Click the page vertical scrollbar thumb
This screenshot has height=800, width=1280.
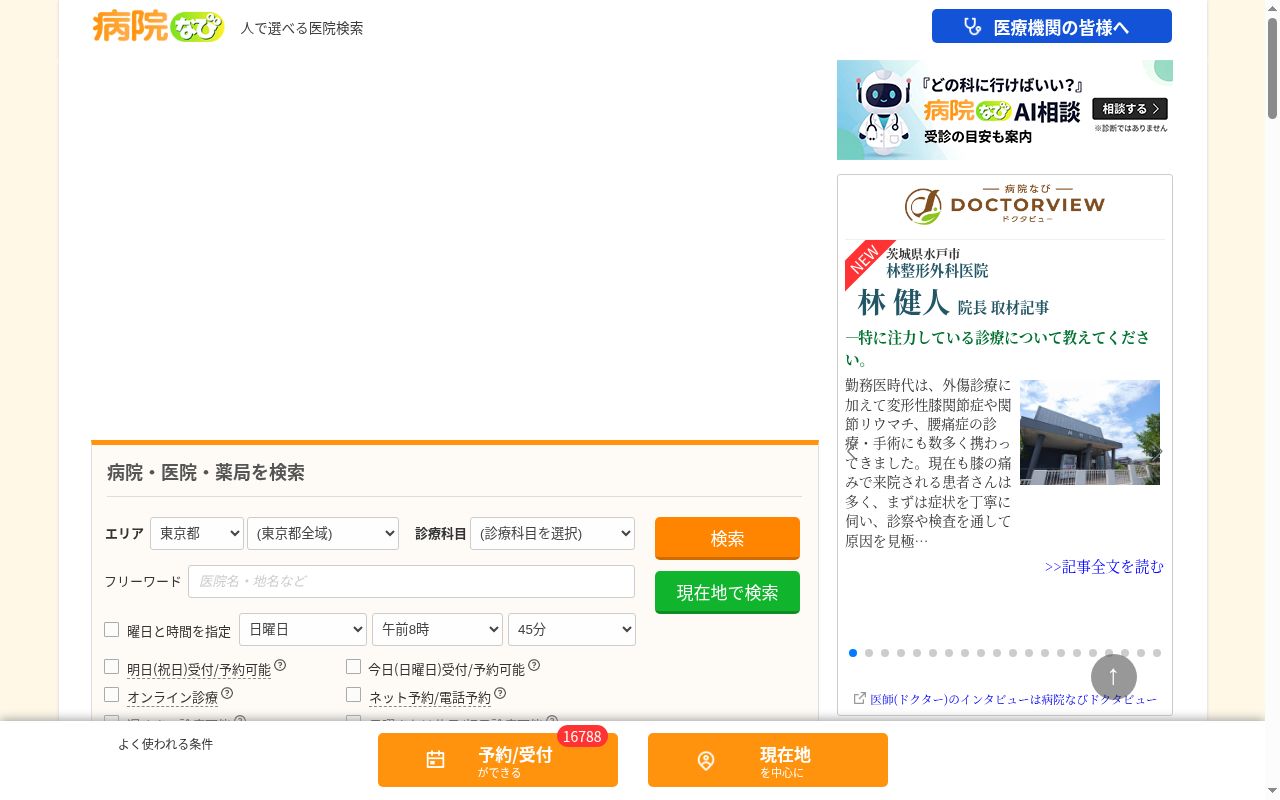tap(1272, 68)
